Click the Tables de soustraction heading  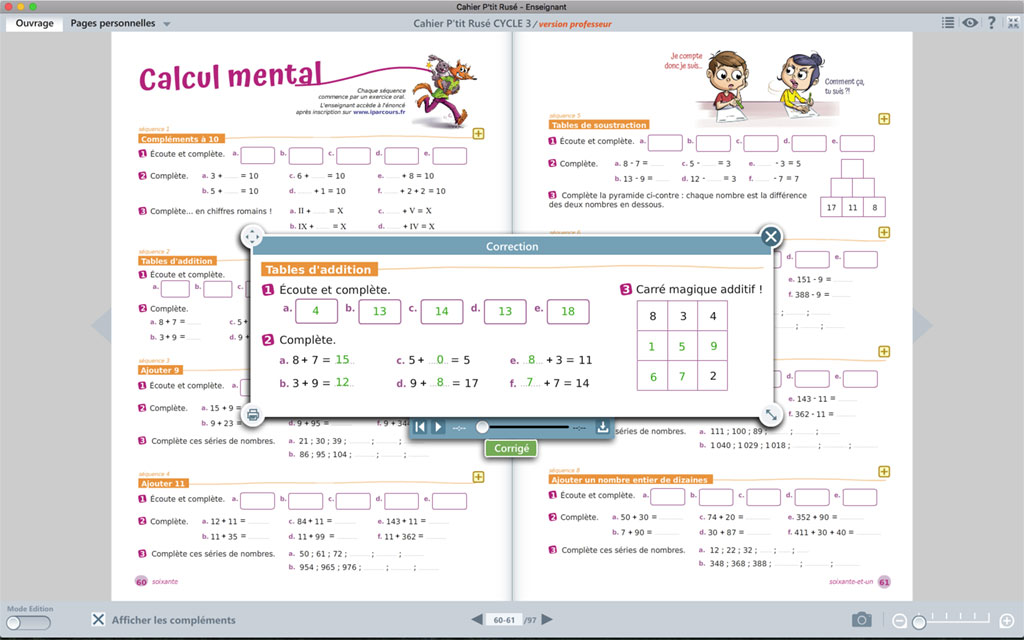598,125
